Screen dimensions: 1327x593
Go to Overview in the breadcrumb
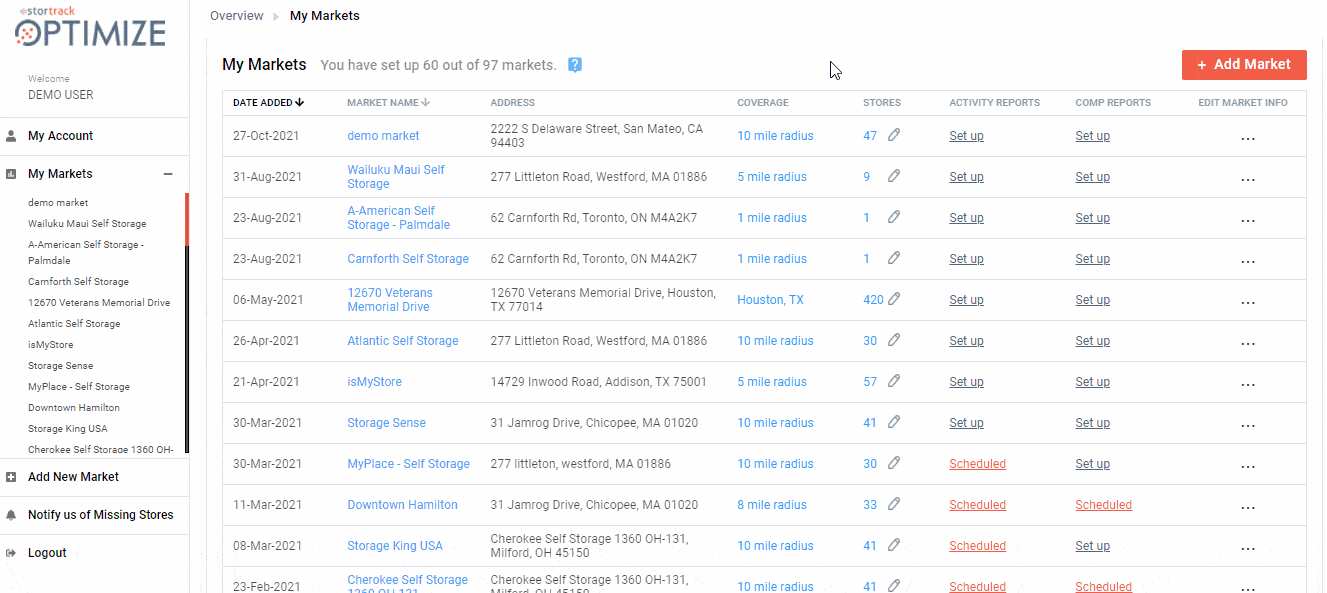click(x=237, y=16)
